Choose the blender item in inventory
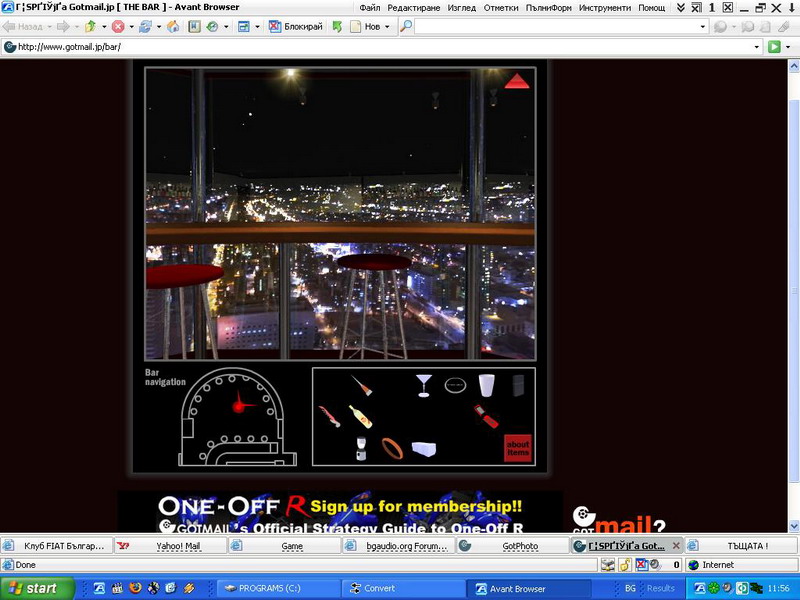800x600 pixels. (360, 448)
